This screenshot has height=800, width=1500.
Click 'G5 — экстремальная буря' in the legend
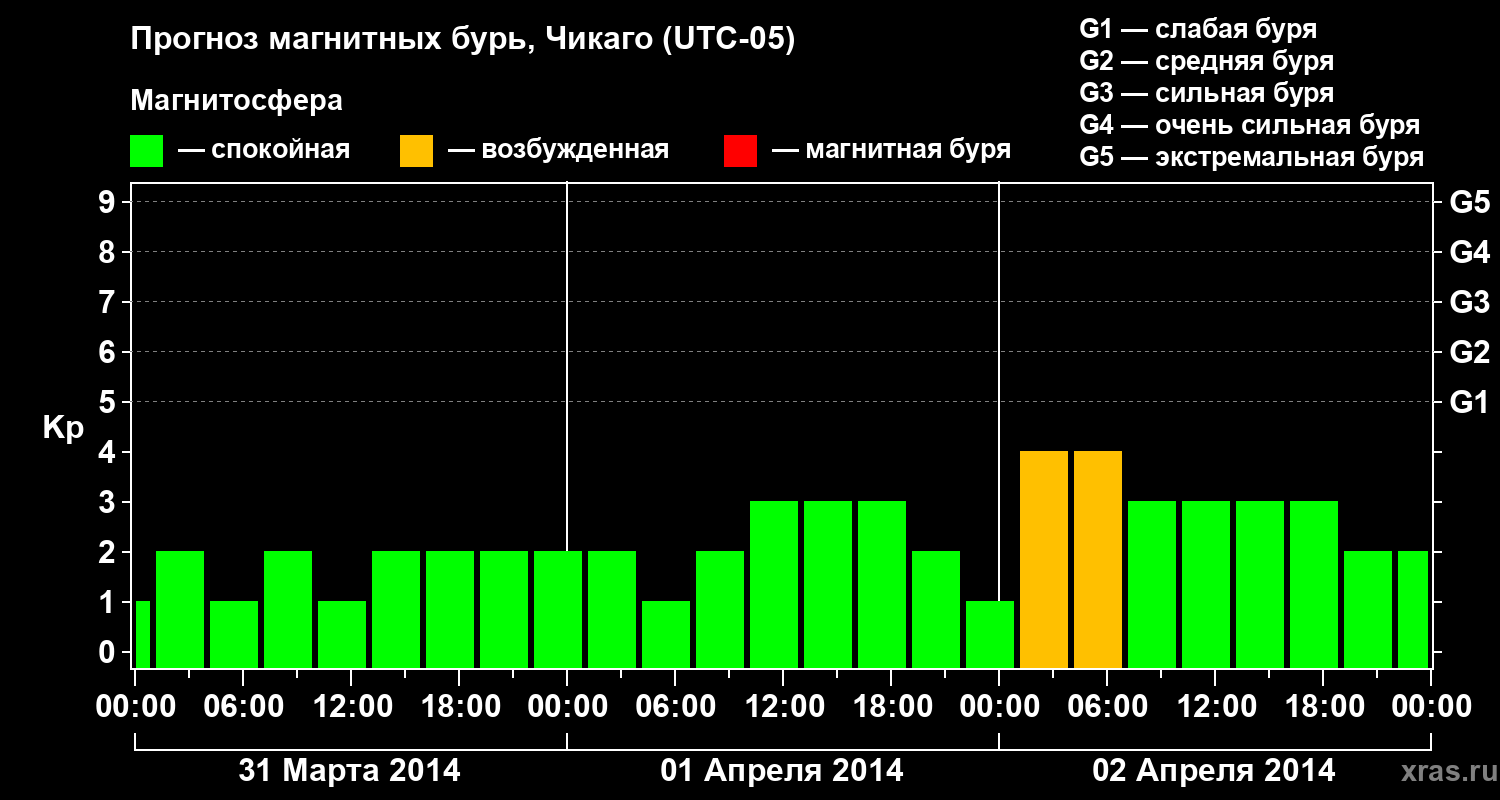click(1252, 157)
